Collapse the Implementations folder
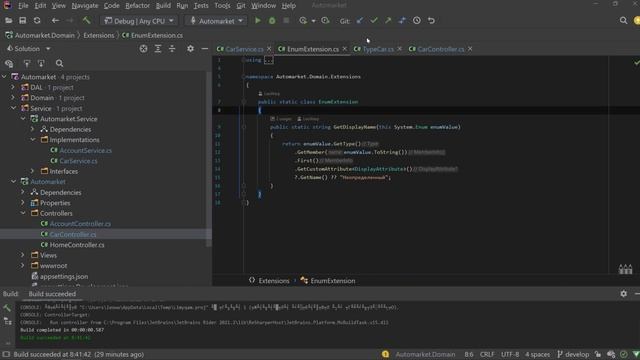This screenshot has width=640, height=360. 33,140
